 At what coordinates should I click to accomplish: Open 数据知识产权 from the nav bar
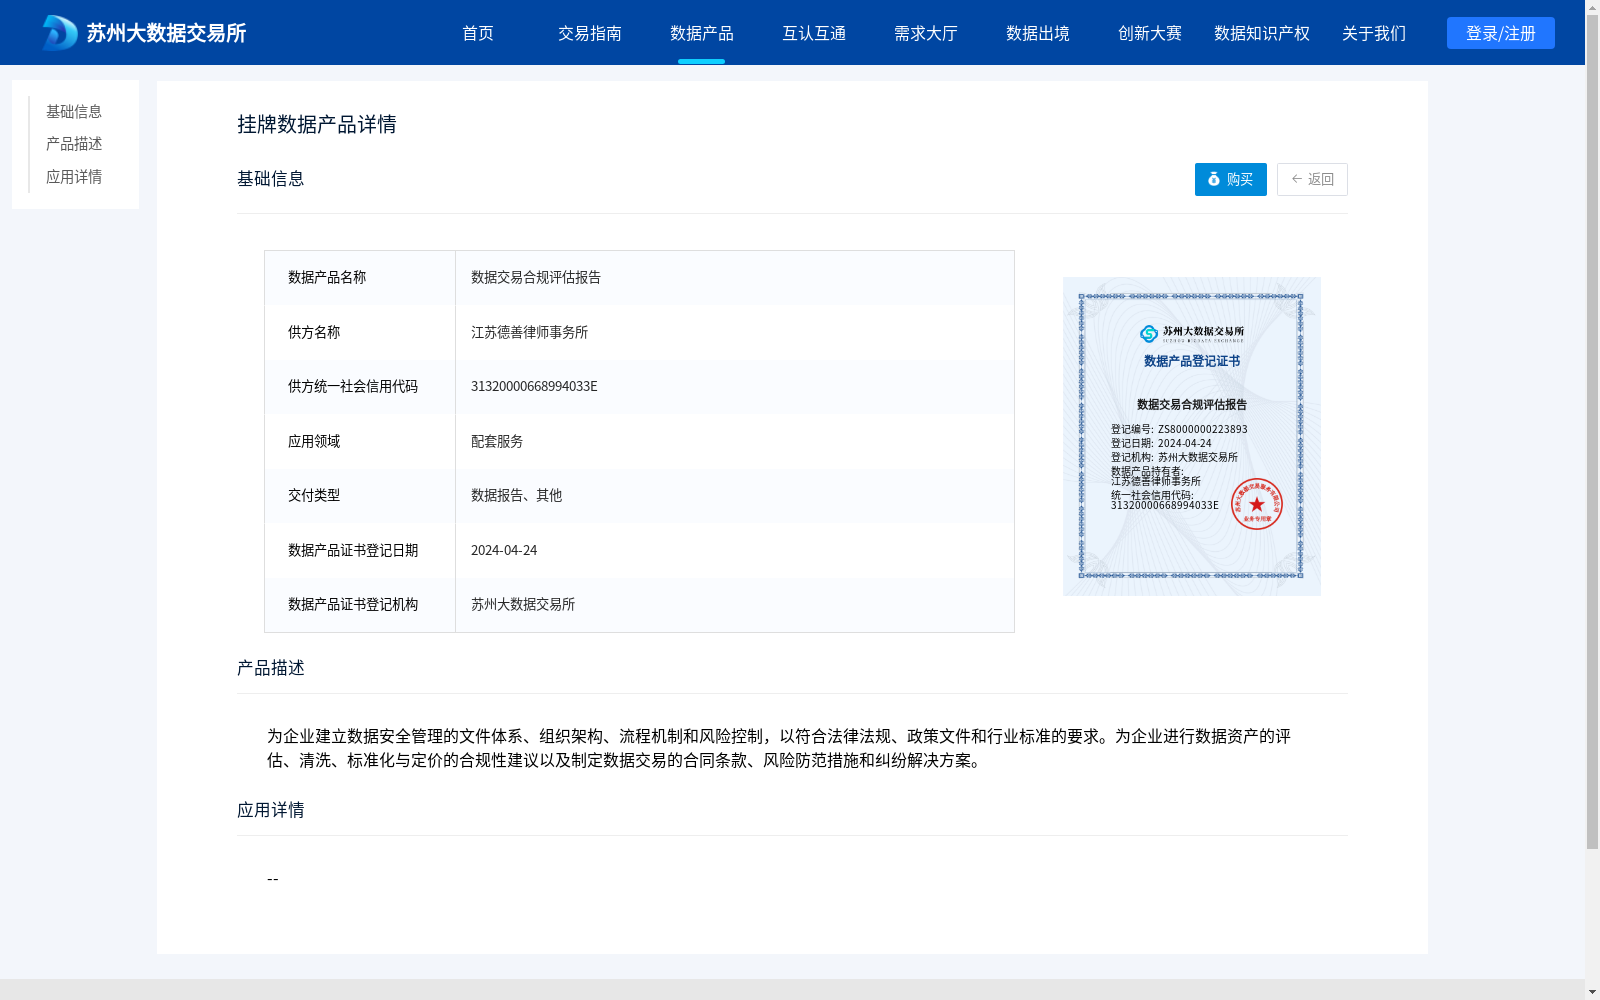(x=1262, y=33)
